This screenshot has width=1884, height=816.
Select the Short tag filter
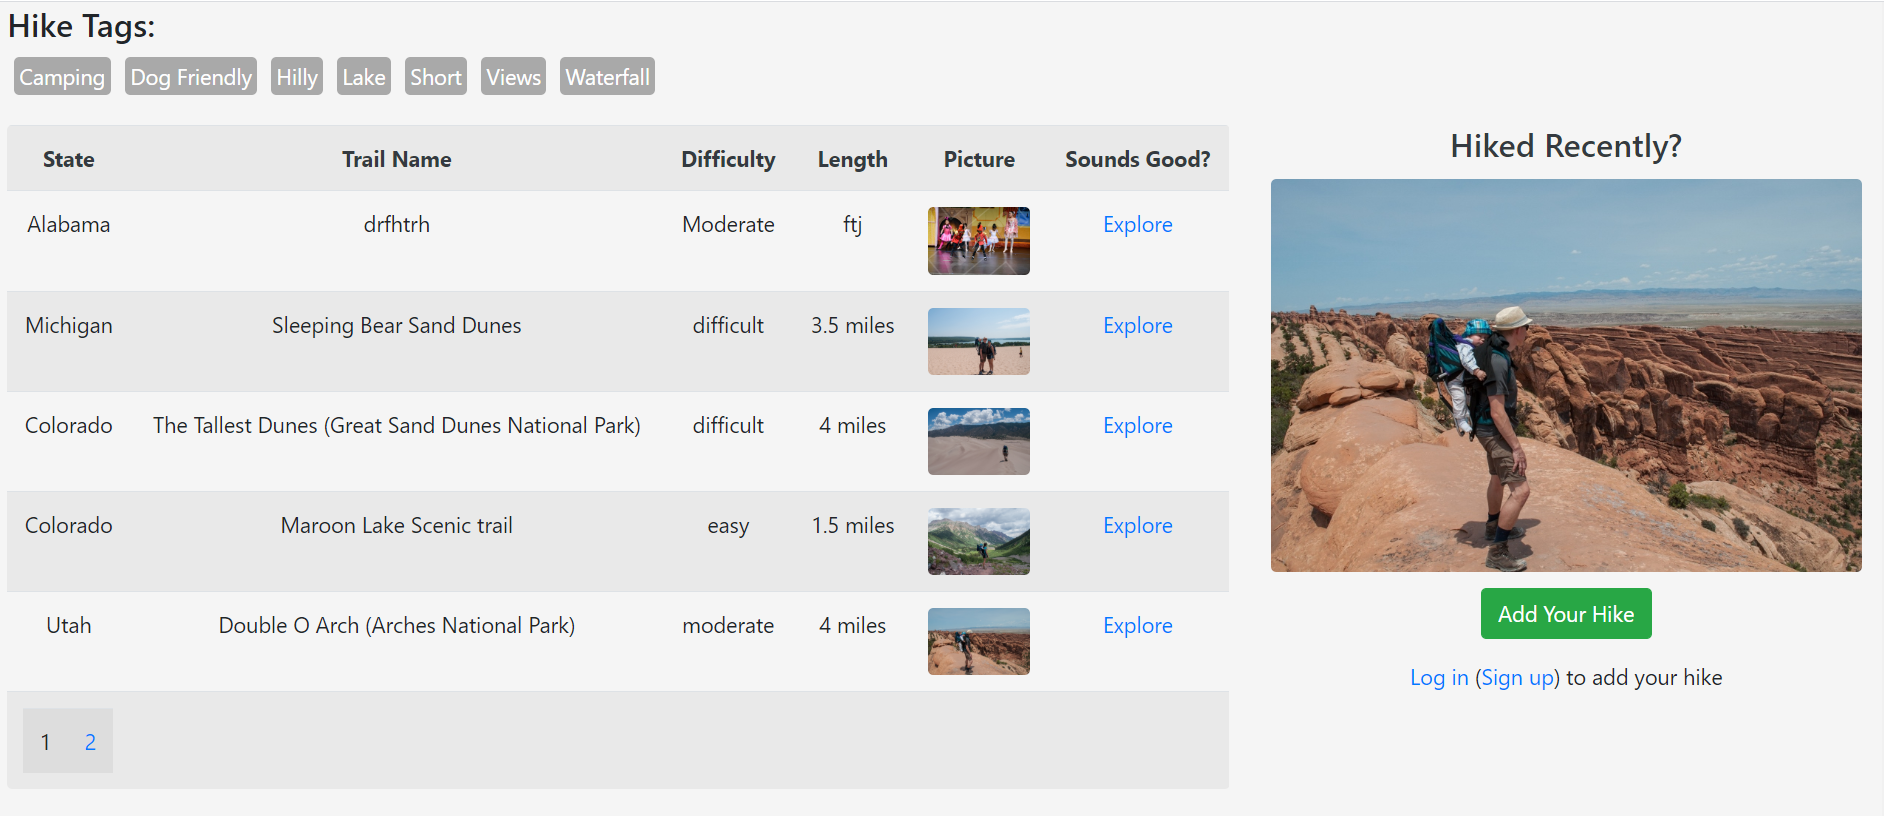[436, 77]
